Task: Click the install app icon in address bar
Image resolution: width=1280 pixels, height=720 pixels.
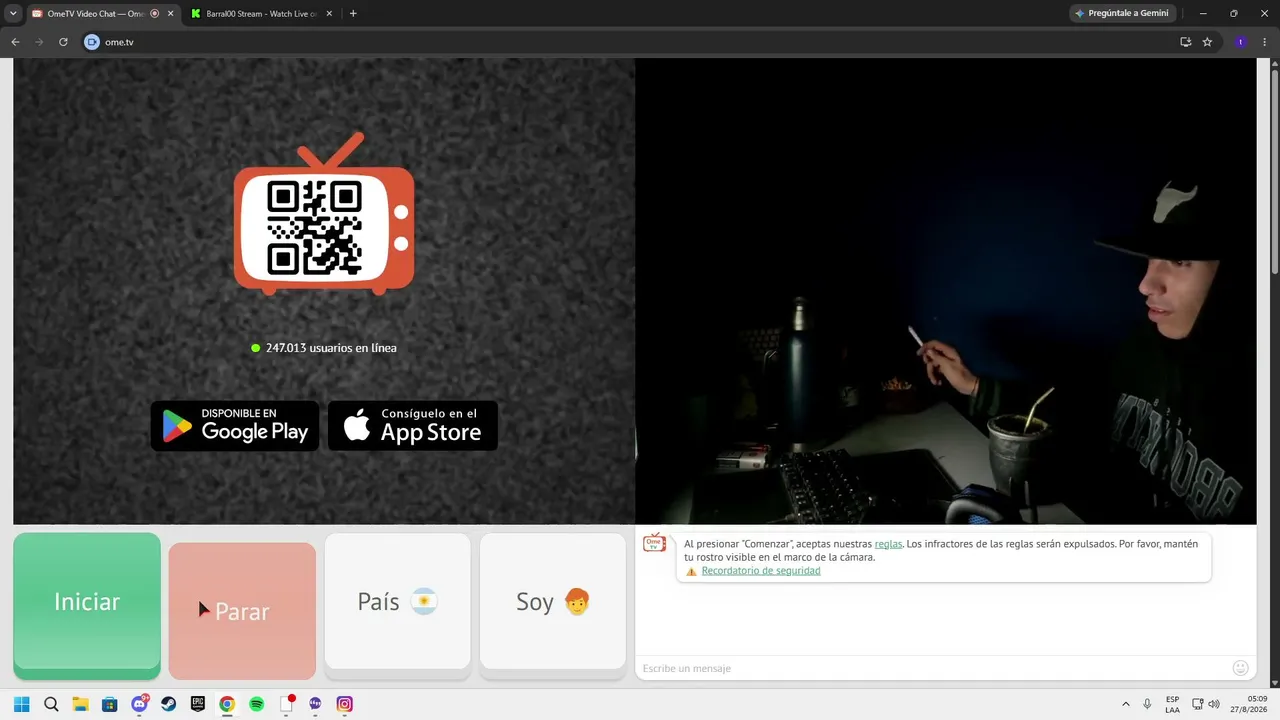Action: point(1185,42)
